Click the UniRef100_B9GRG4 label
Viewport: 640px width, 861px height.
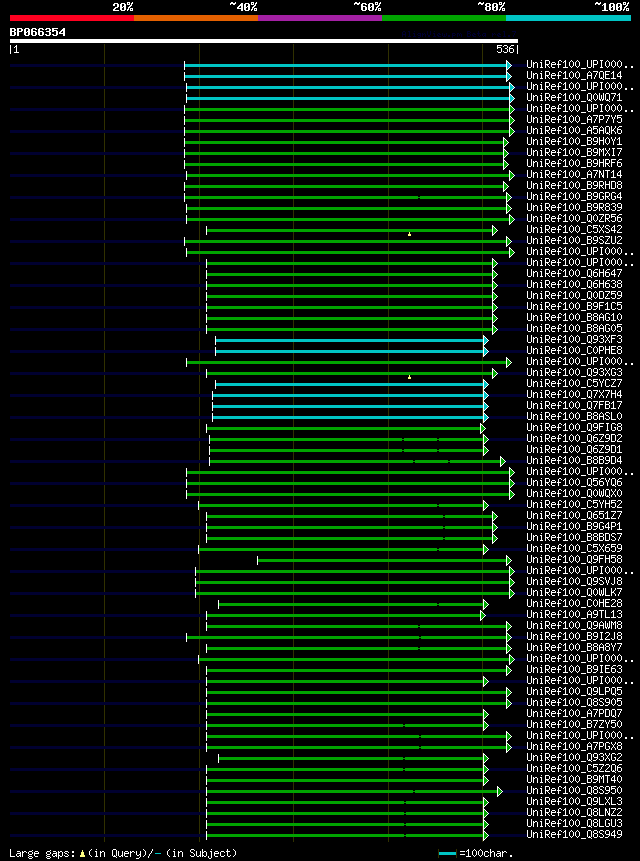574,197
